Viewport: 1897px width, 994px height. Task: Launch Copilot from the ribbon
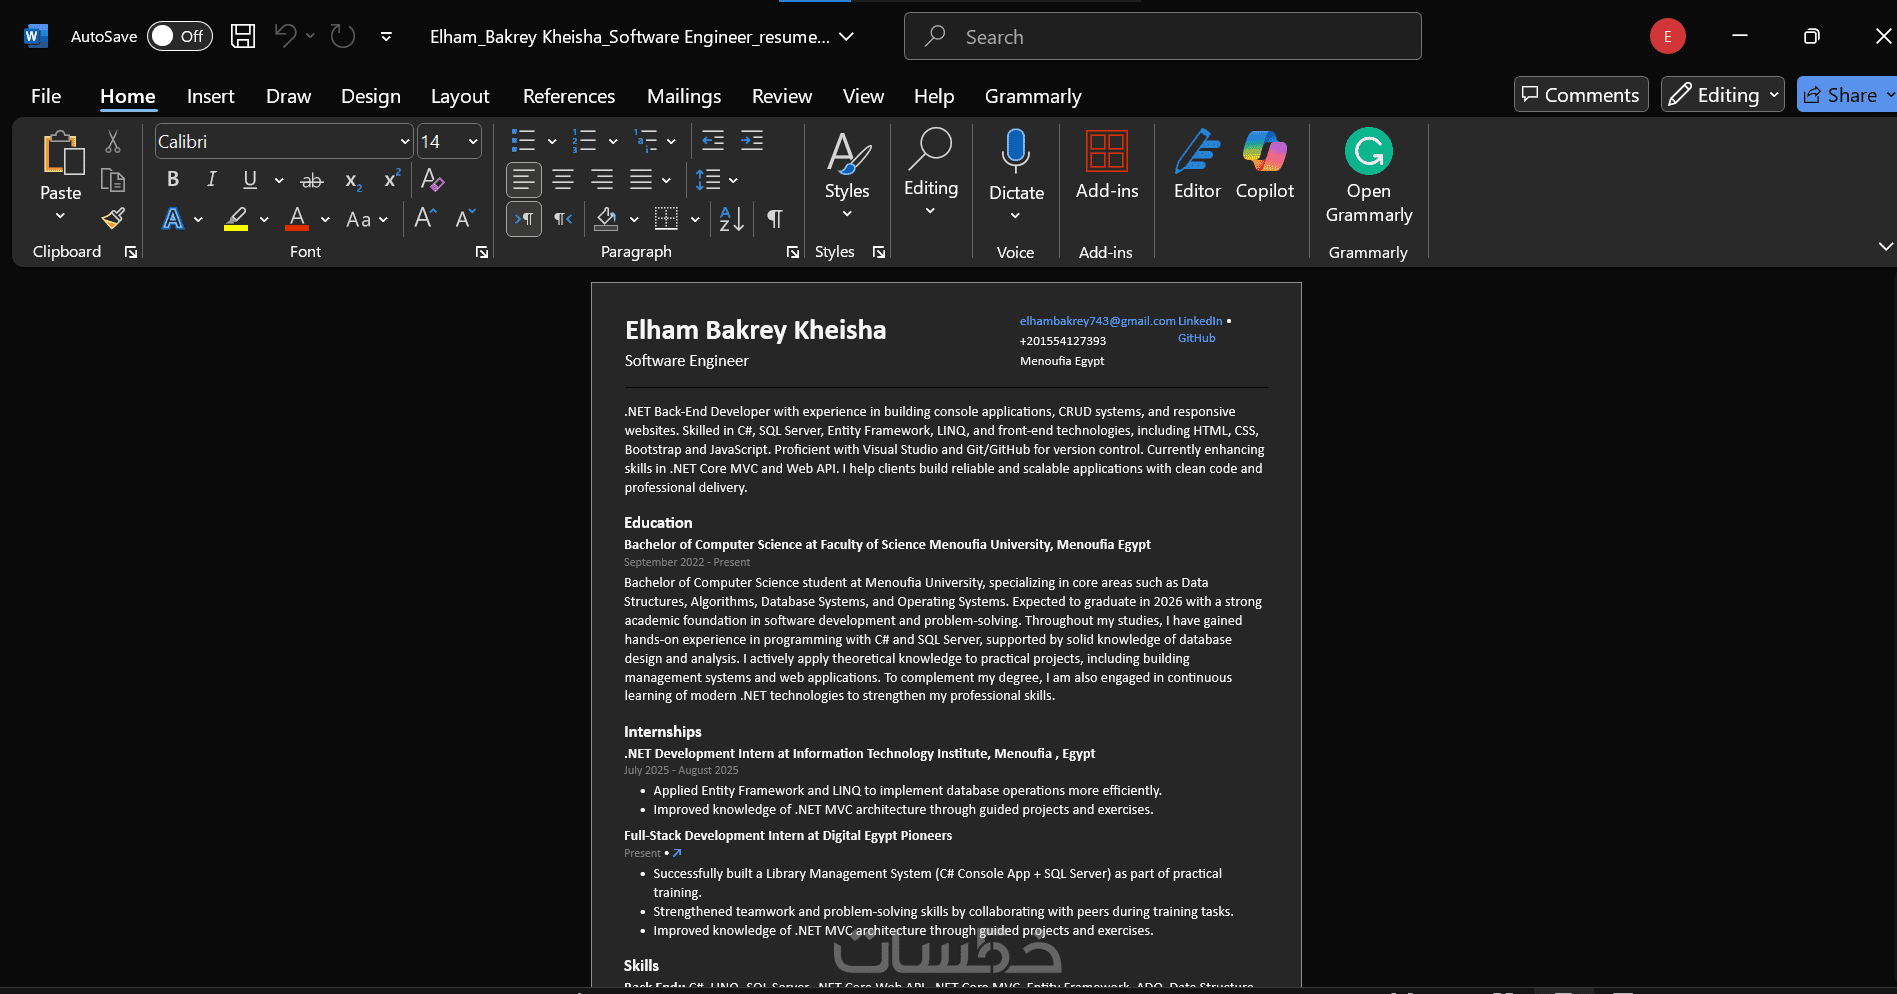coord(1265,165)
